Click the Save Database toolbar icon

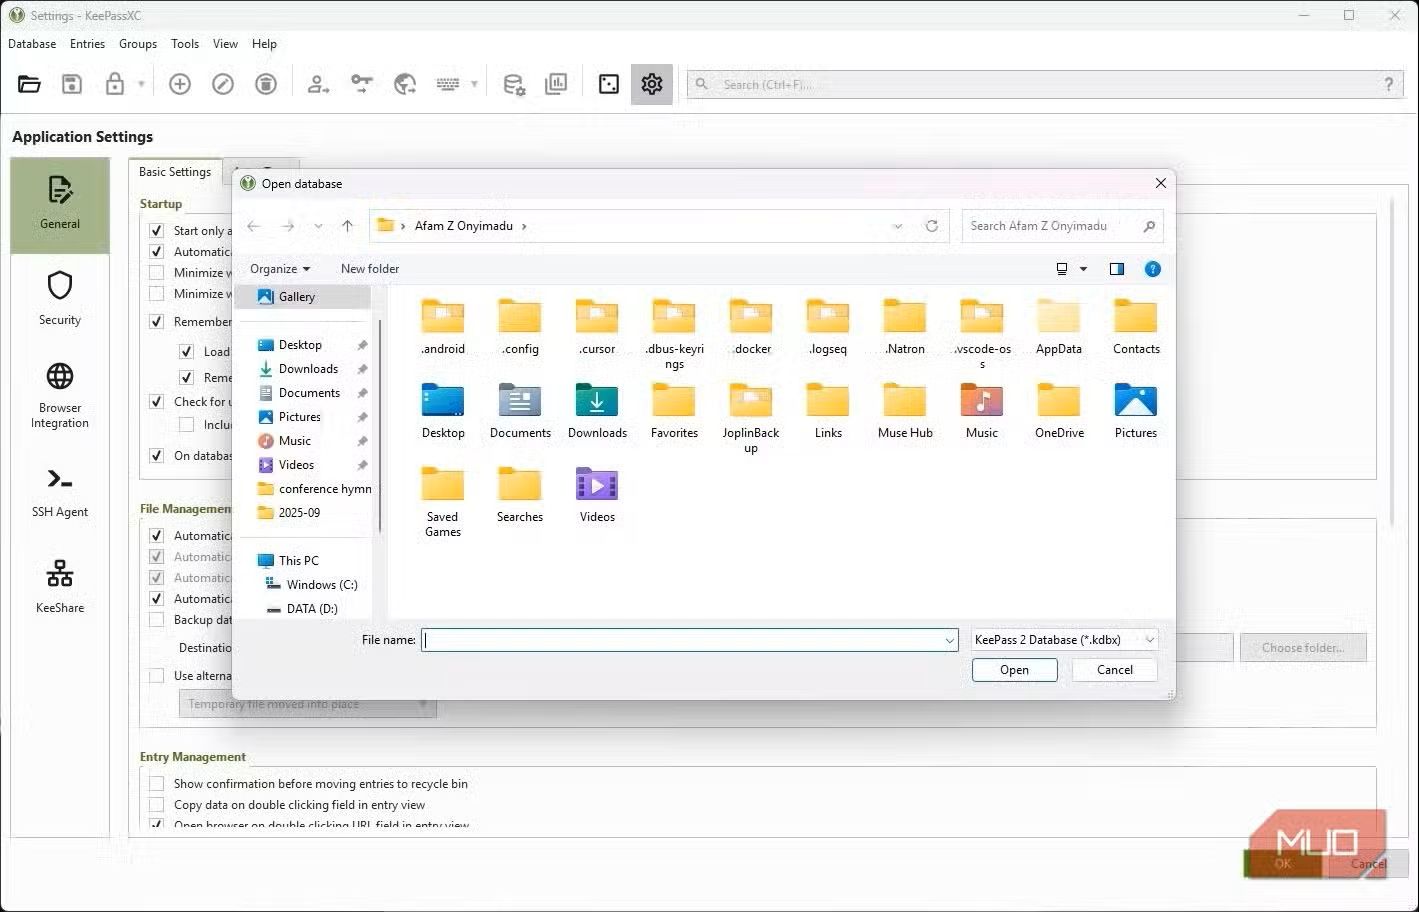tap(72, 84)
